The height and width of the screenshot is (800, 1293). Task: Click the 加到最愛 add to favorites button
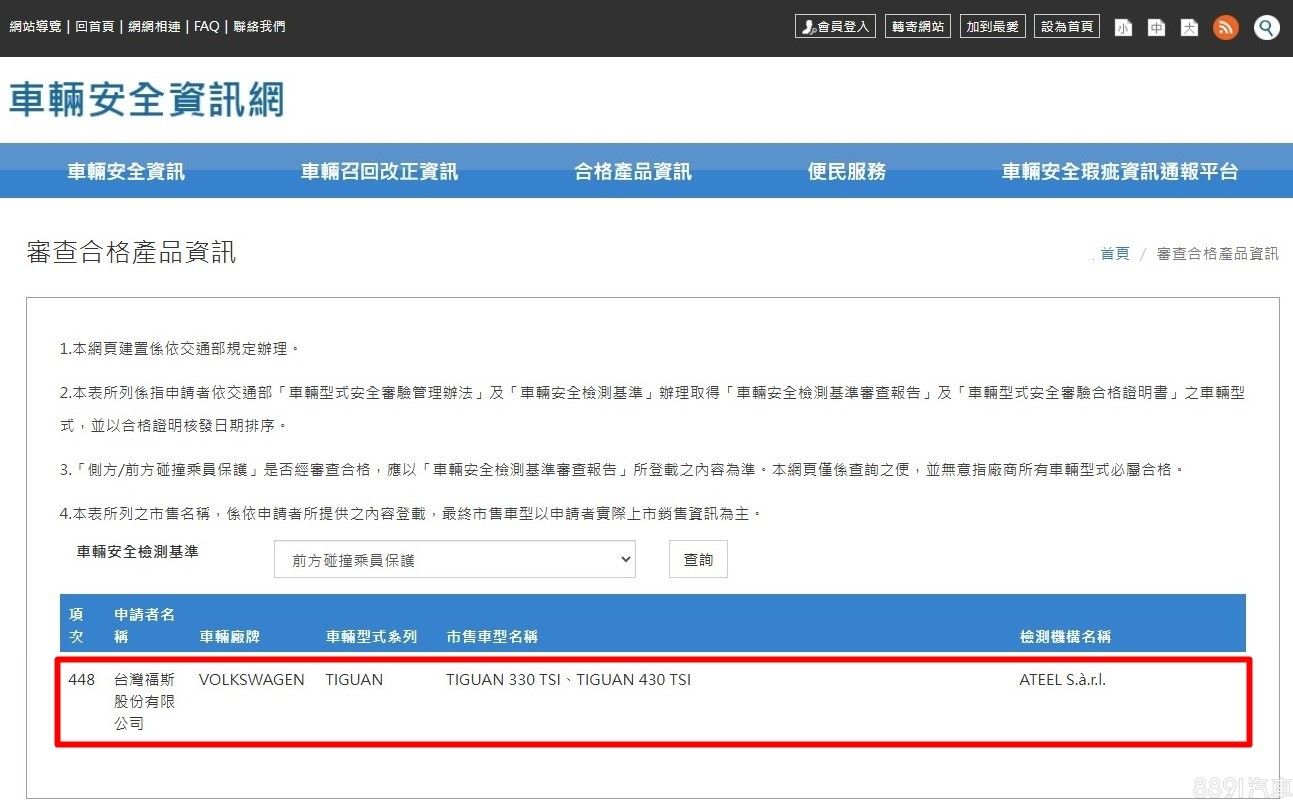coord(992,27)
